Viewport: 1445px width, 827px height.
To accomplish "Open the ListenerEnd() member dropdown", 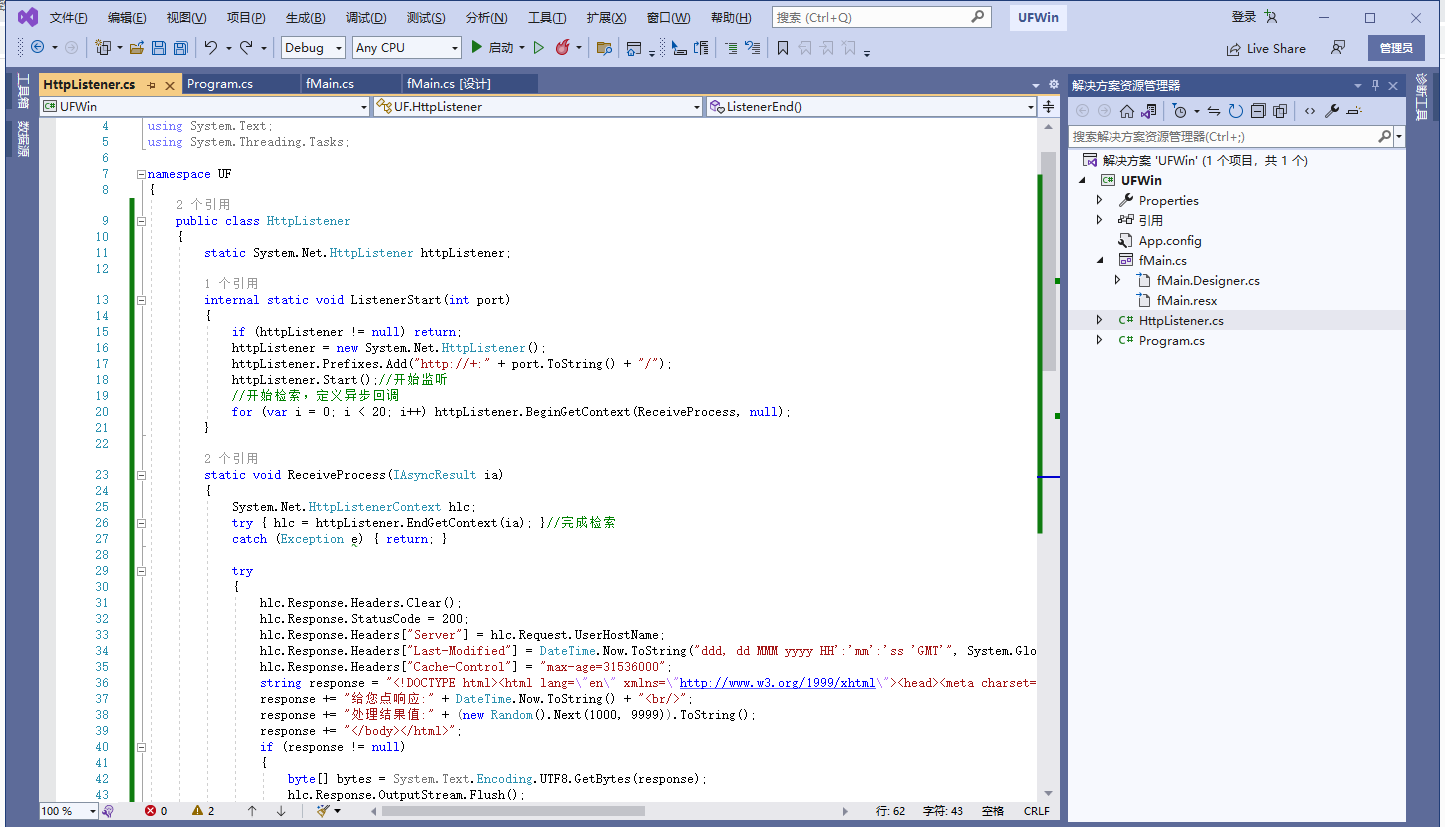I will tap(871, 106).
